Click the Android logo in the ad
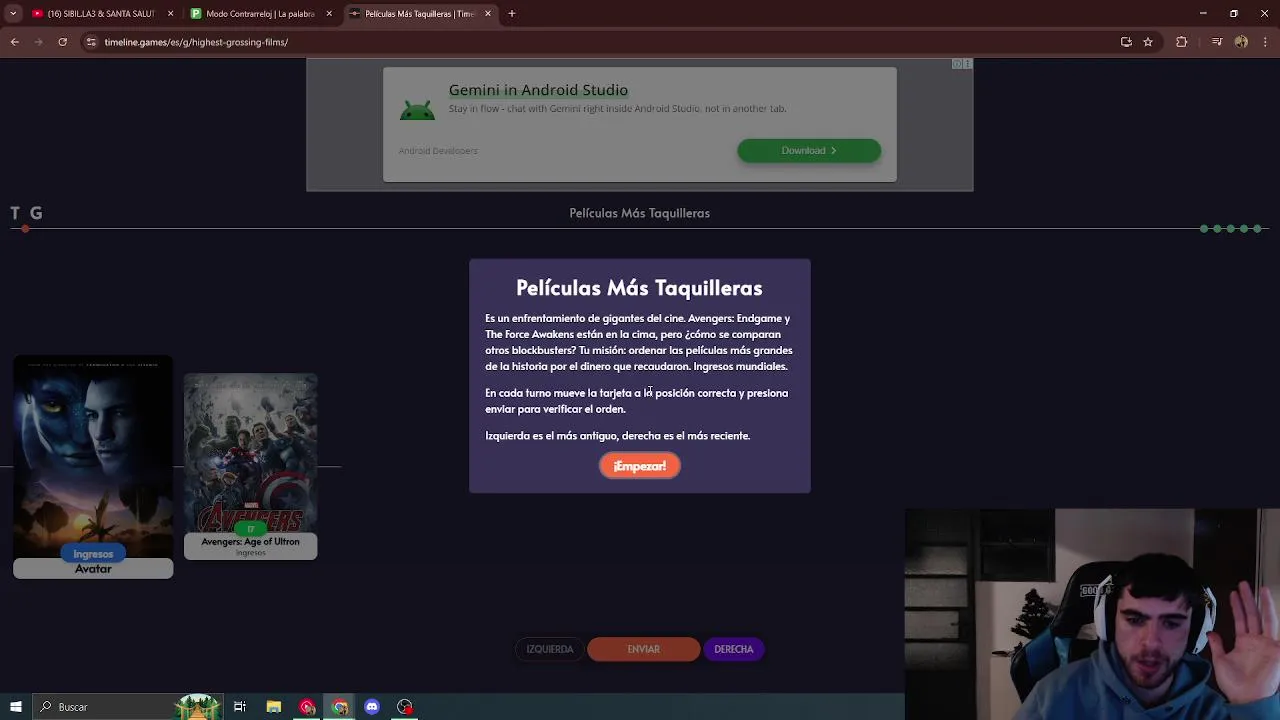Viewport: 1280px width, 720px height. (417, 109)
